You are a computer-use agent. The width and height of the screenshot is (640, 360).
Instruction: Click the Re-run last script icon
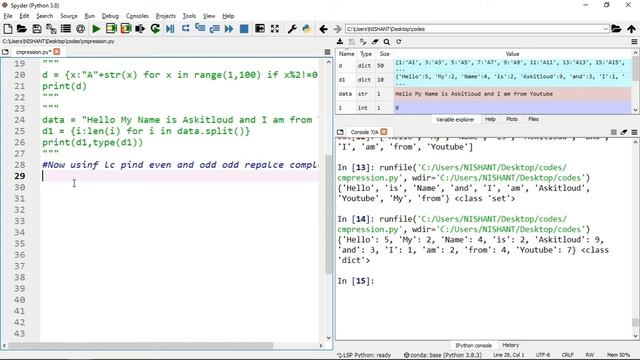155,29
